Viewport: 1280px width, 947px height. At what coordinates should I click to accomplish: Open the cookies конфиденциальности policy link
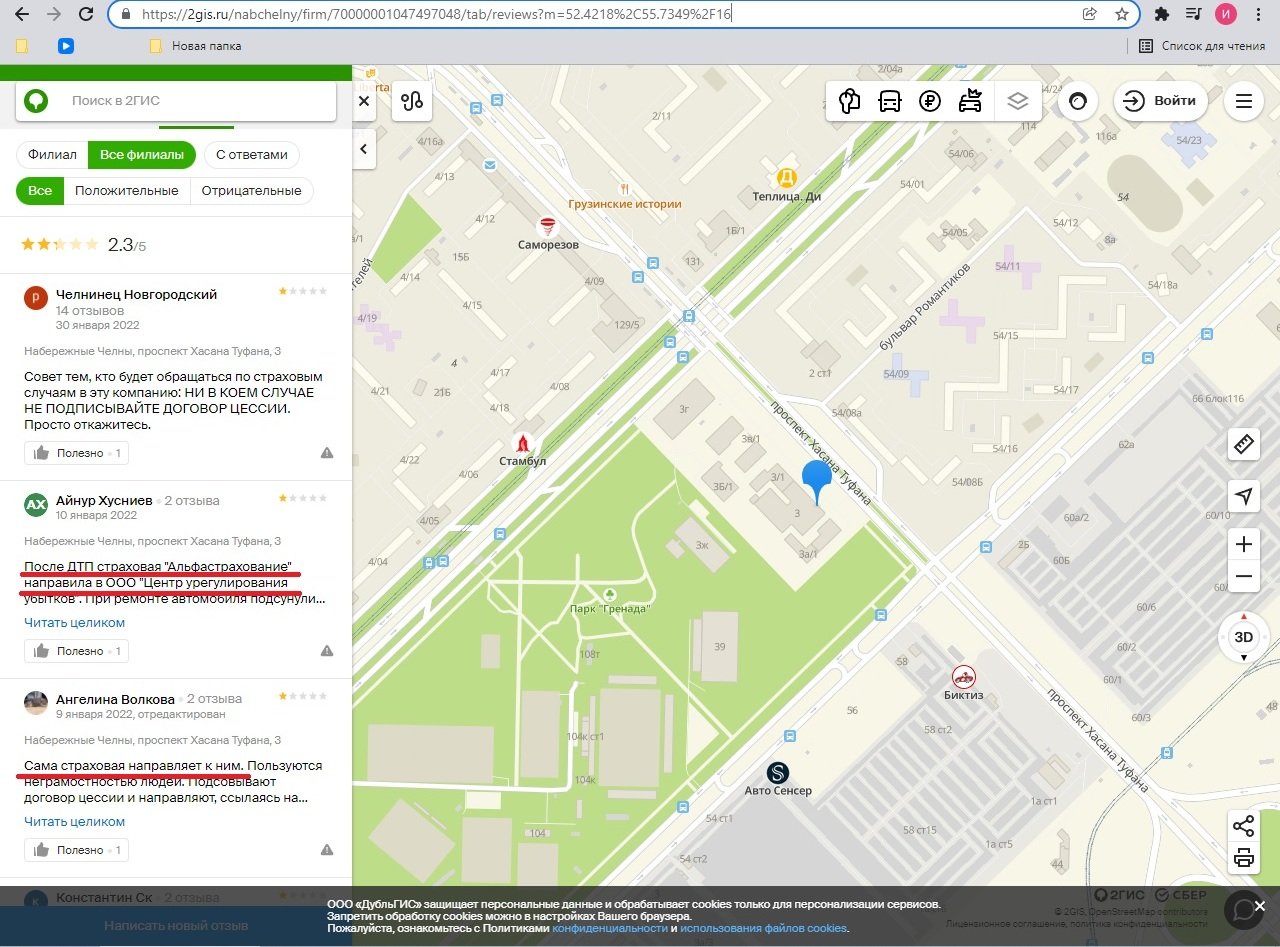click(x=610, y=928)
